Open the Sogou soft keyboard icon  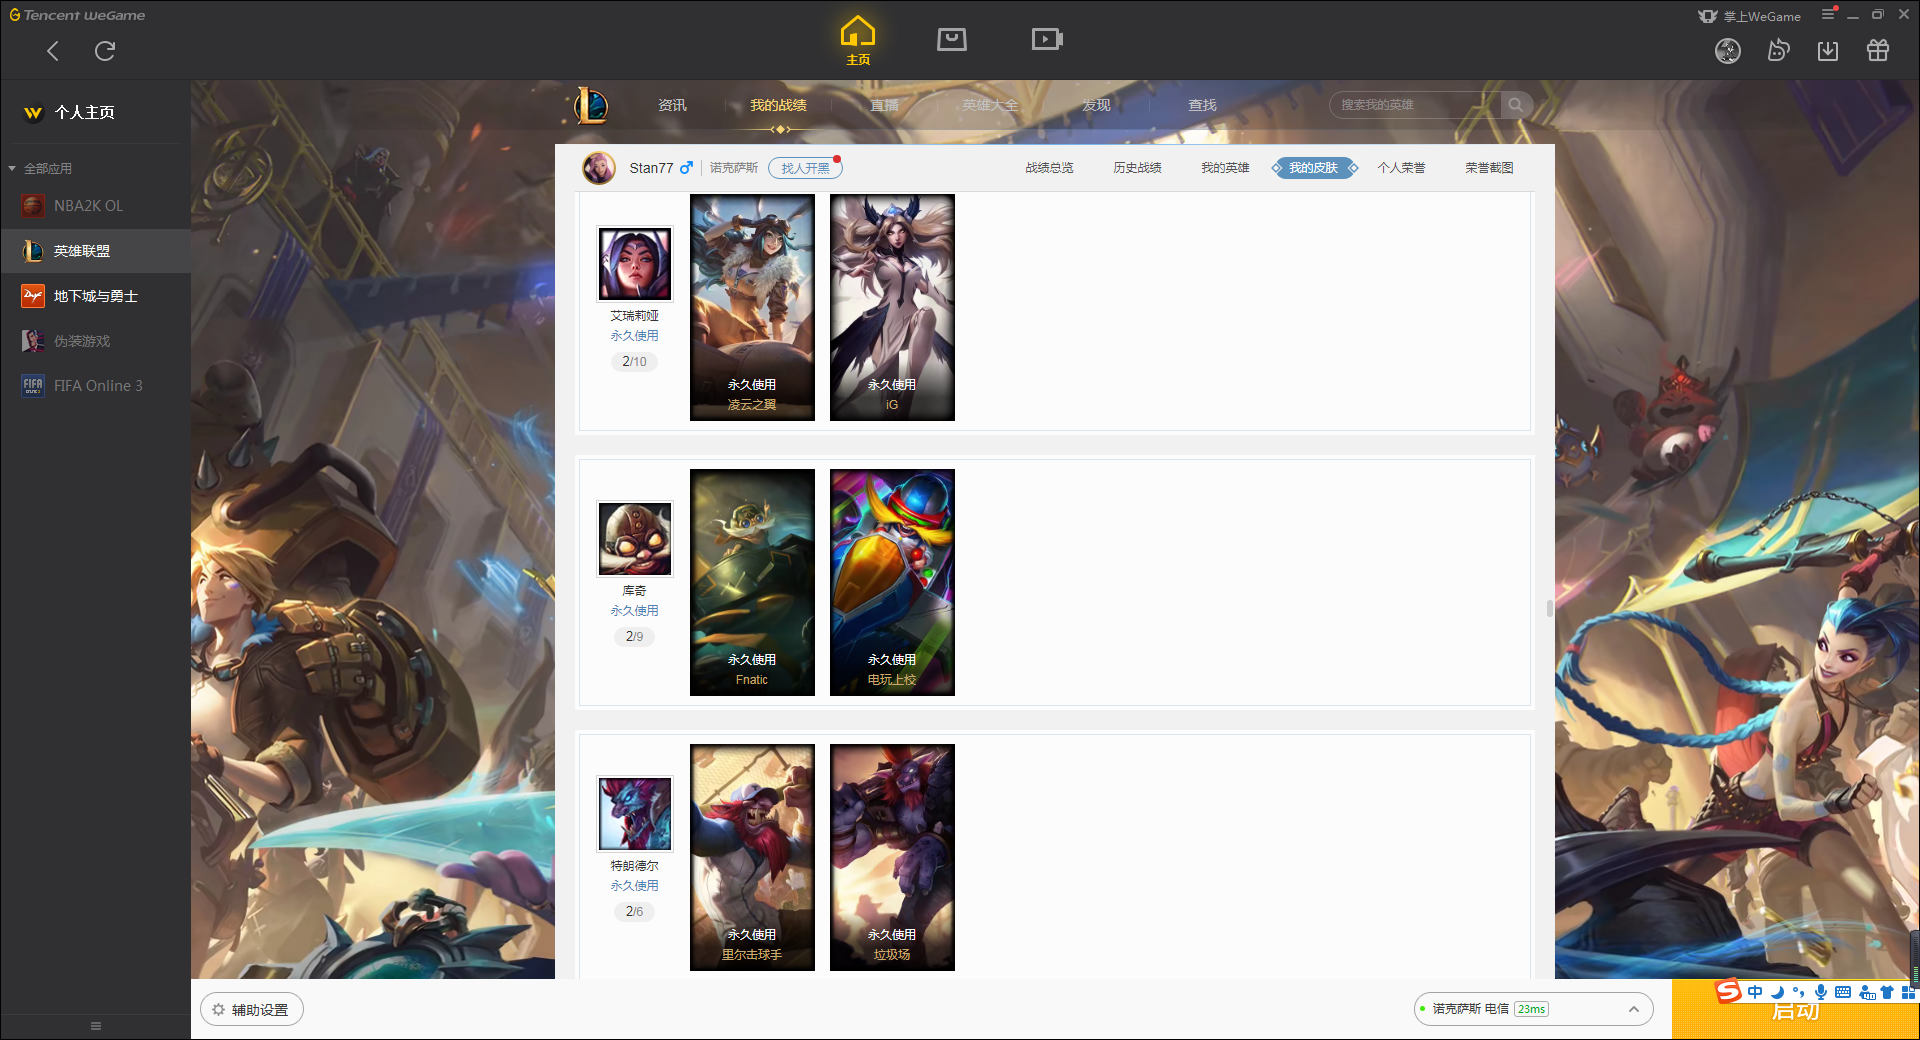tap(1843, 992)
